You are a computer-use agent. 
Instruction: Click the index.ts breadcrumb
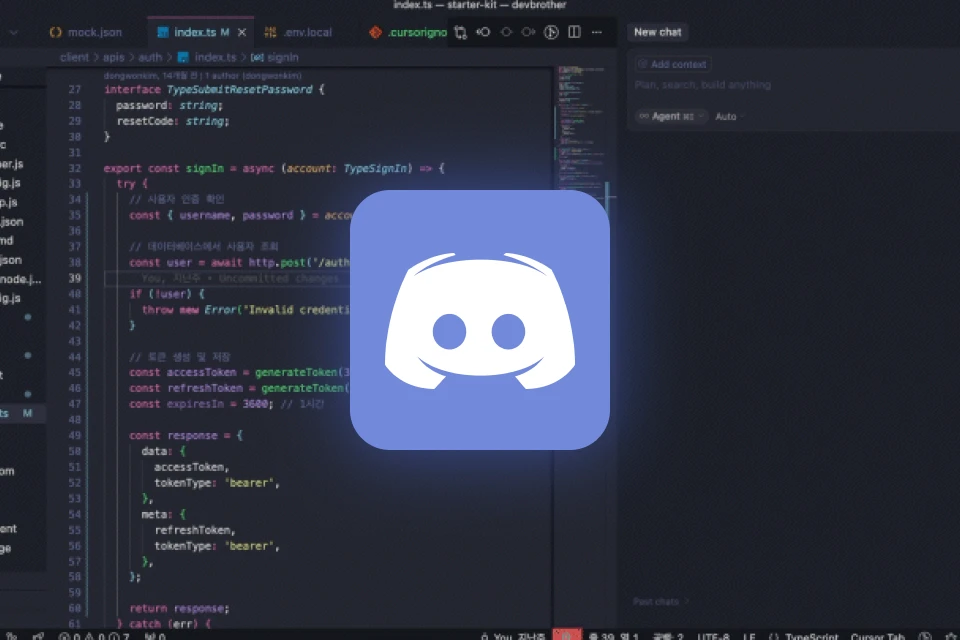click(x=207, y=57)
